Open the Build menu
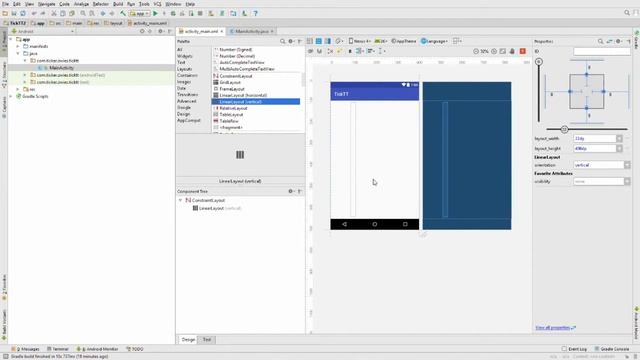Viewport: 640px width, 360px height. (x=118, y=4)
